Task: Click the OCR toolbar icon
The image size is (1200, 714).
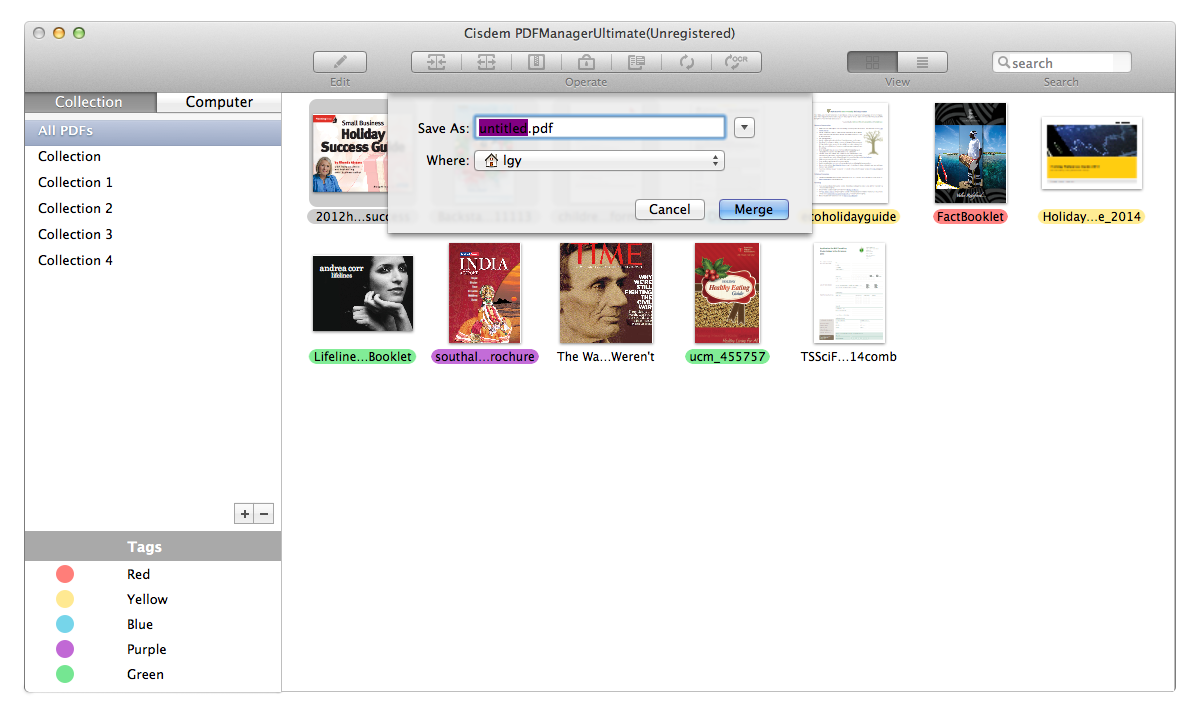Action: click(737, 62)
